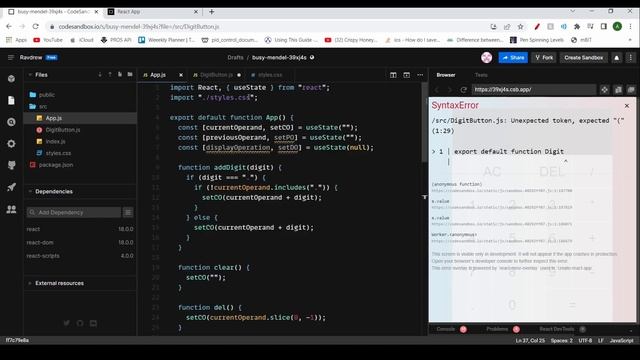
Task: Click the Add Dependency search field
Action: coord(74,212)
